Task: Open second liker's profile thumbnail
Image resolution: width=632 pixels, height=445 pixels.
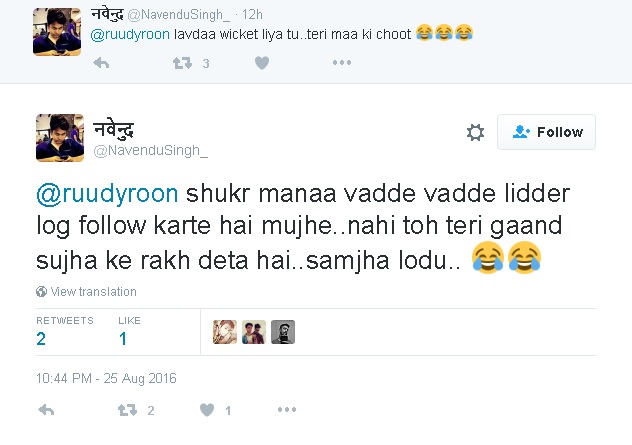Action: (x=254, y=332)
